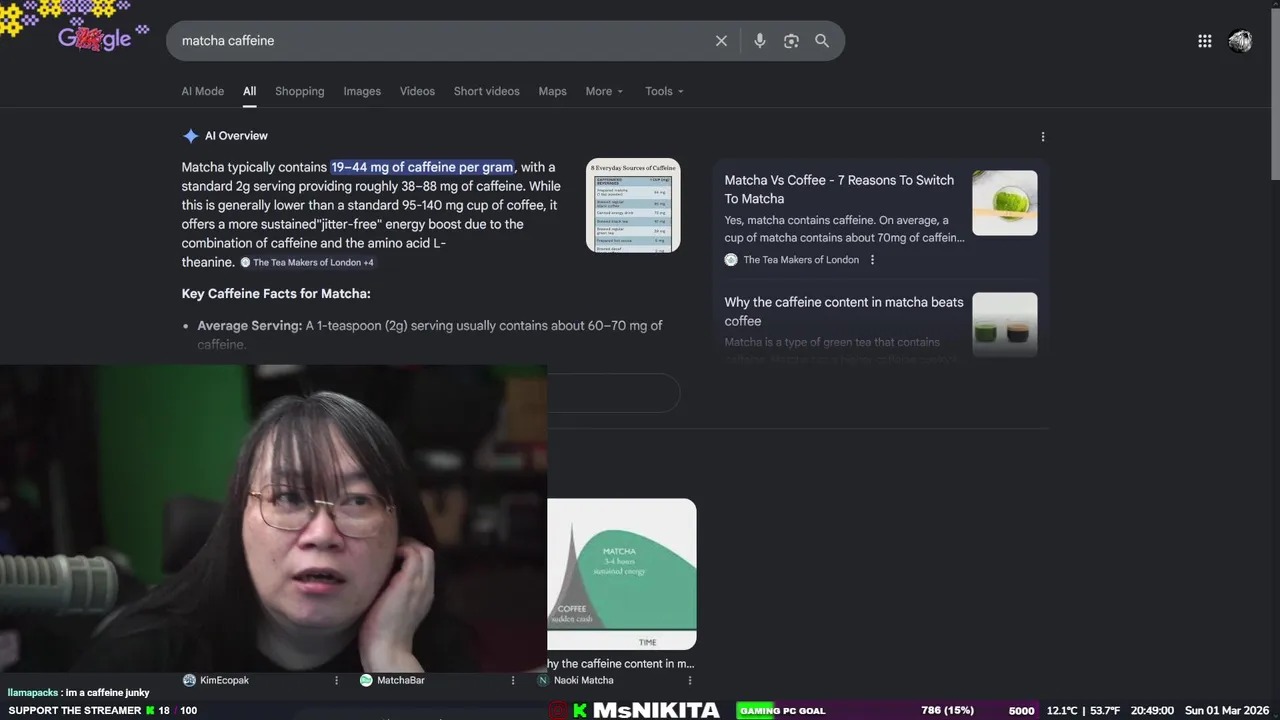Screen dimensions: 1280x720
Task: Open Matcha Vs Coffee 7 Reasons link
Action: pos(839,189)
